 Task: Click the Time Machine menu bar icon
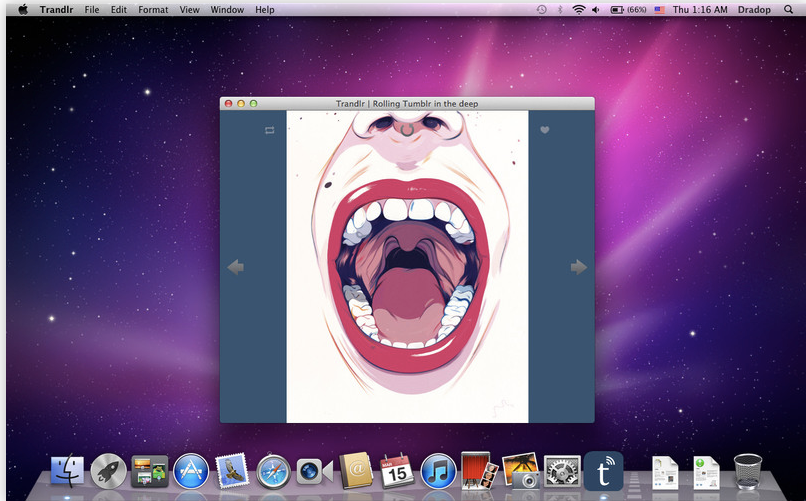point(541,9)
